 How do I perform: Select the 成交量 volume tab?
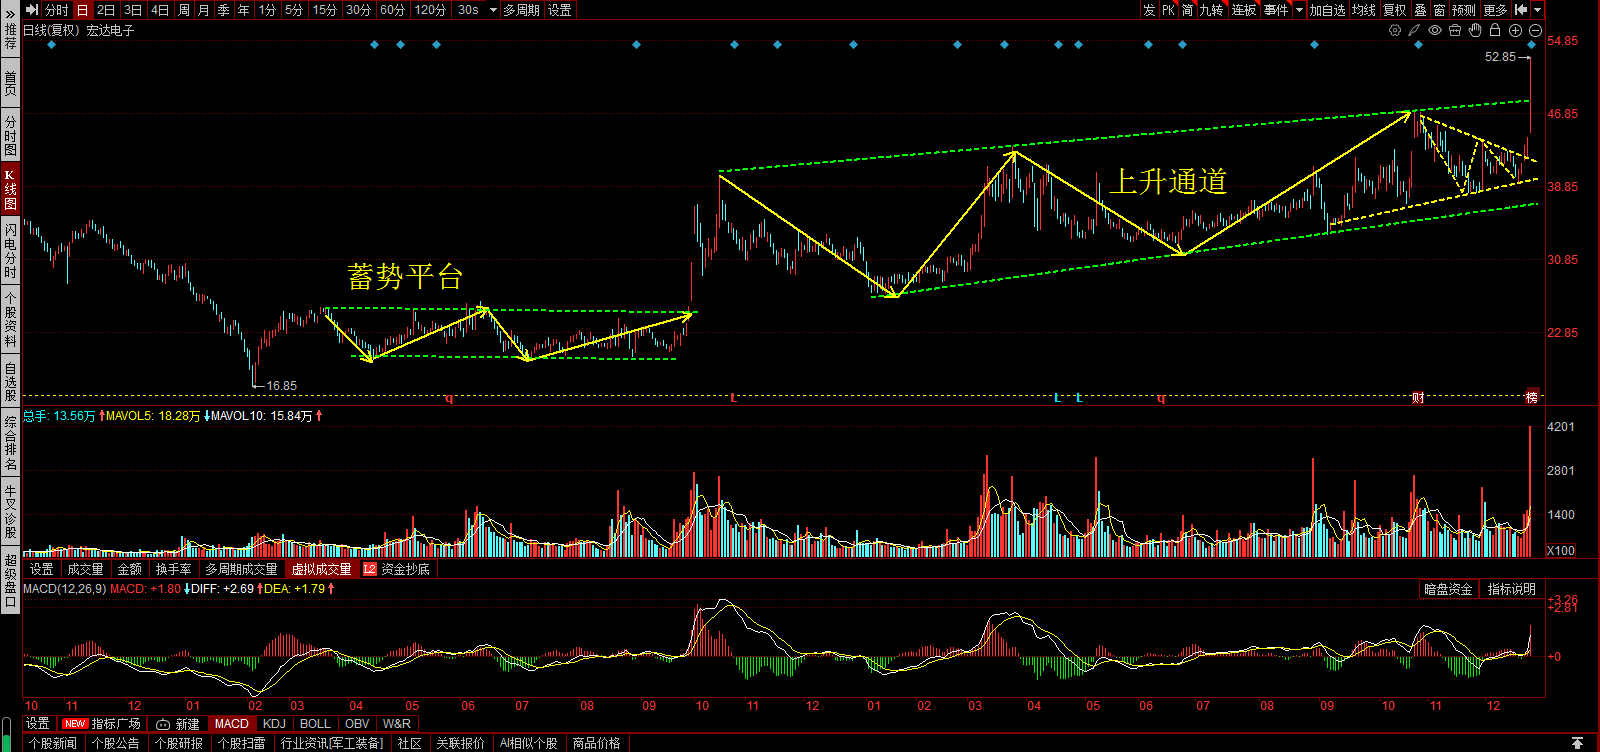85,569
